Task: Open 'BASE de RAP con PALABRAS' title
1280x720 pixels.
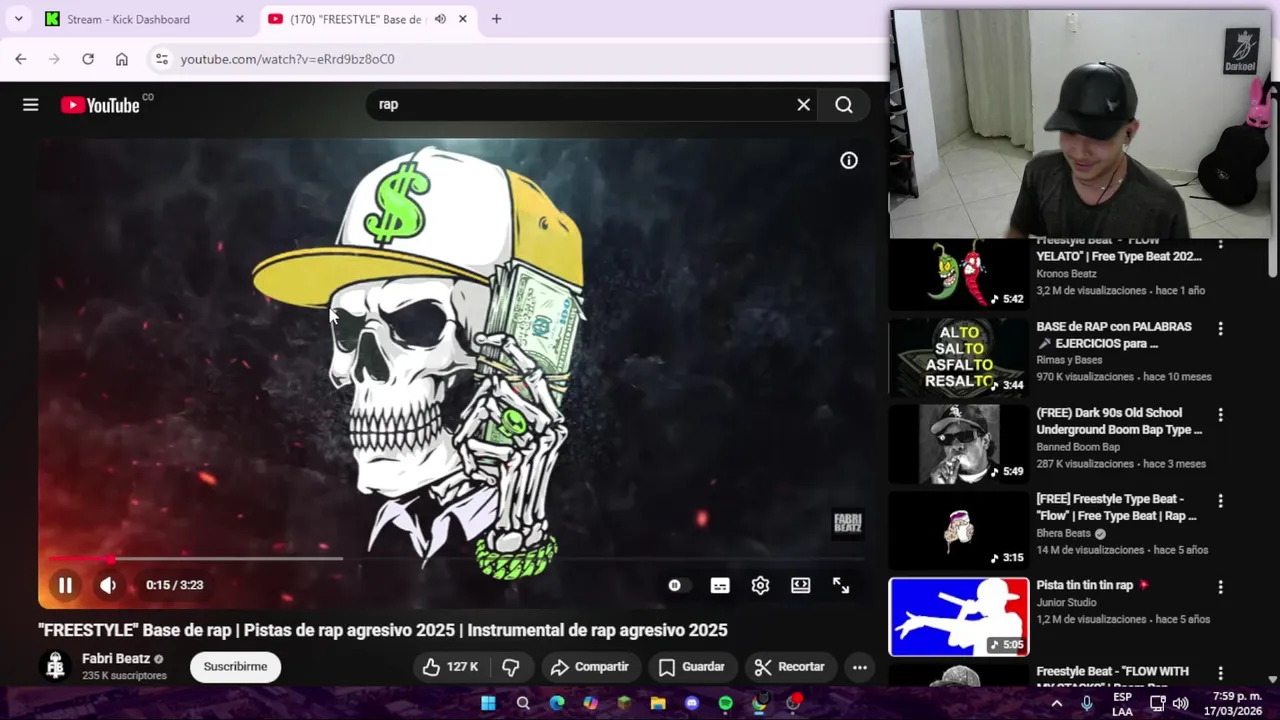Action: click(x=1114, y=335)
